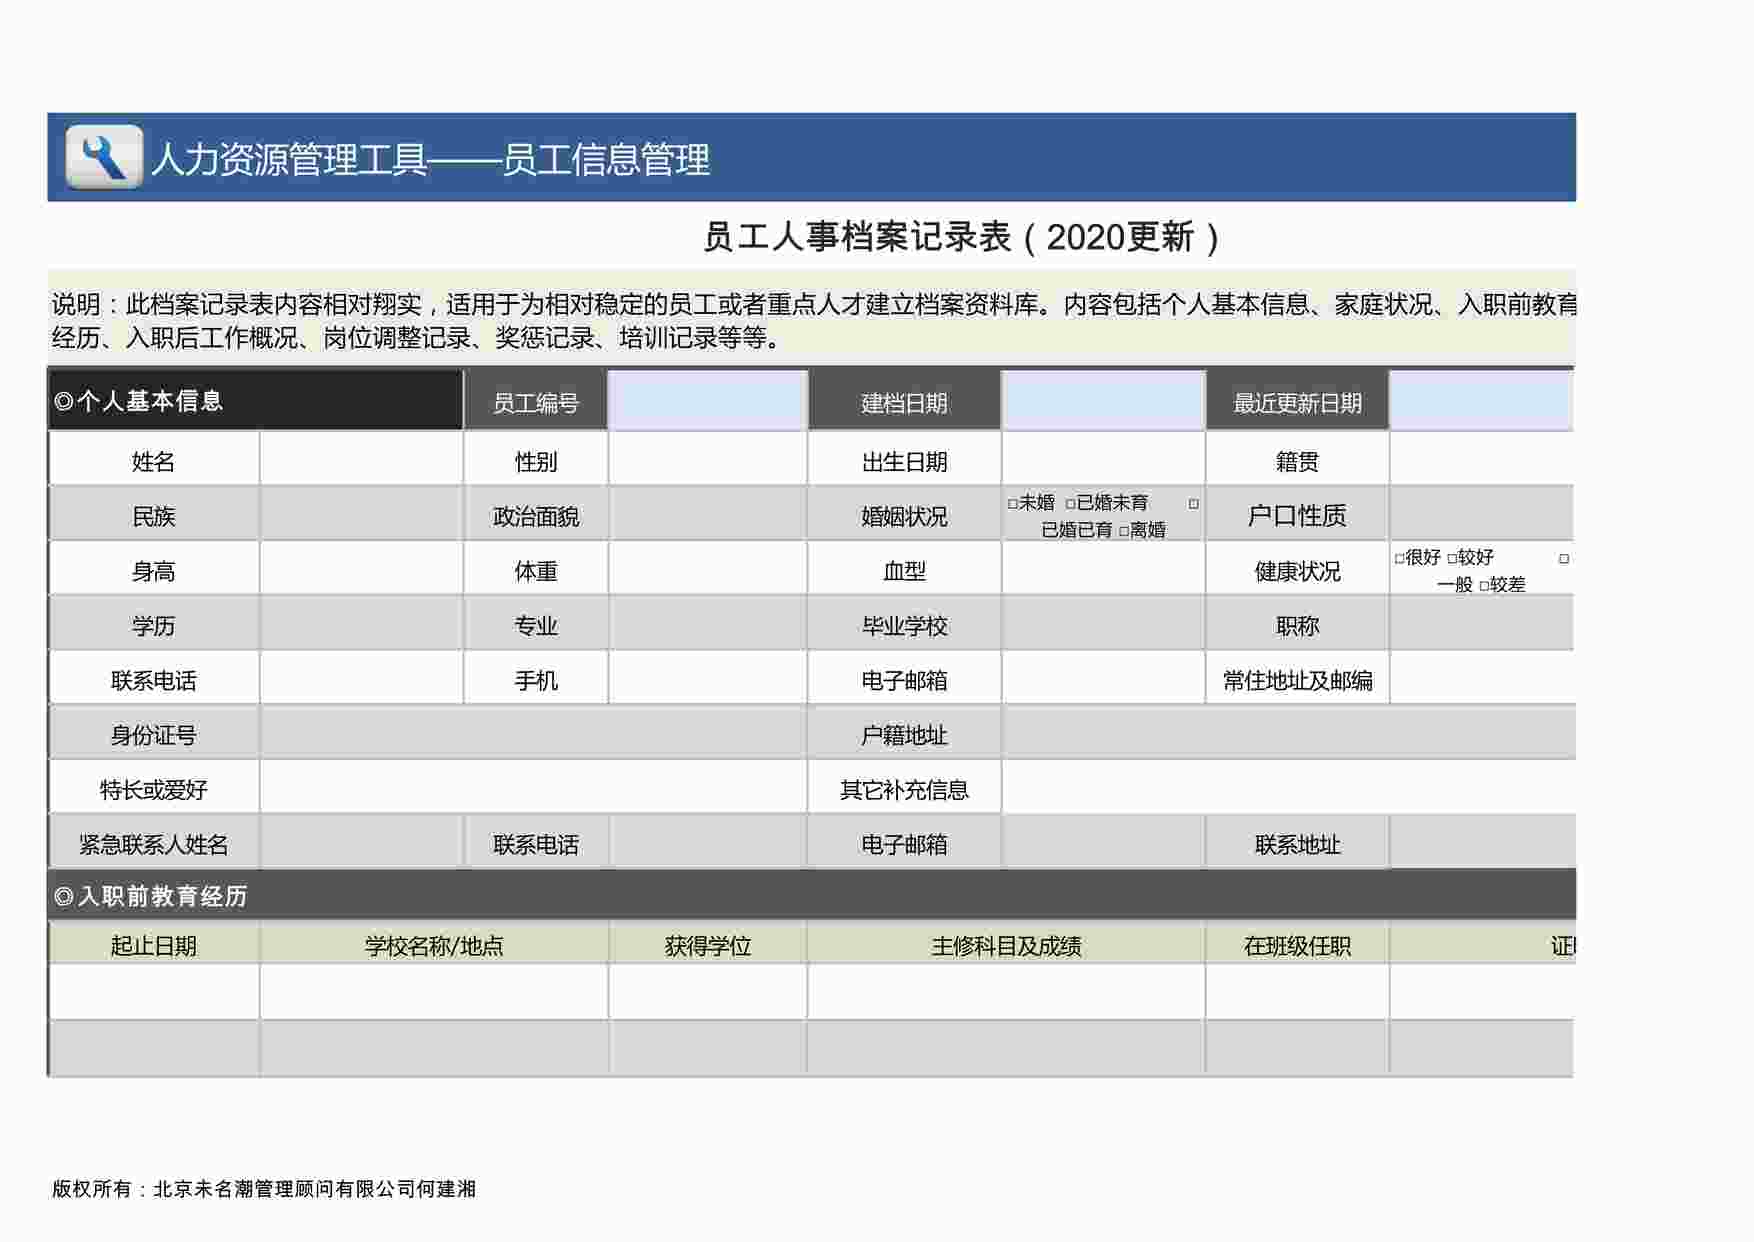Select the empty cell beside 血型
The image size is (1754, 1242).
pyautogui.click(x=1103, y=569)
